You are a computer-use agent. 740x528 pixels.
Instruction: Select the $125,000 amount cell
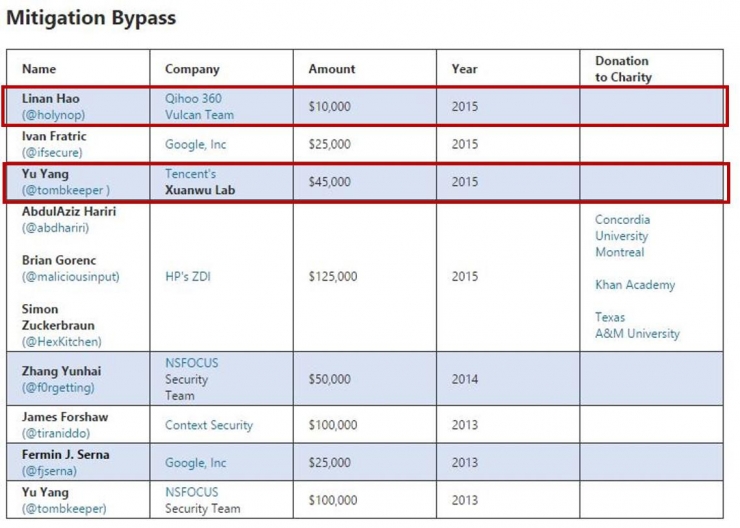tap(332, 276)
